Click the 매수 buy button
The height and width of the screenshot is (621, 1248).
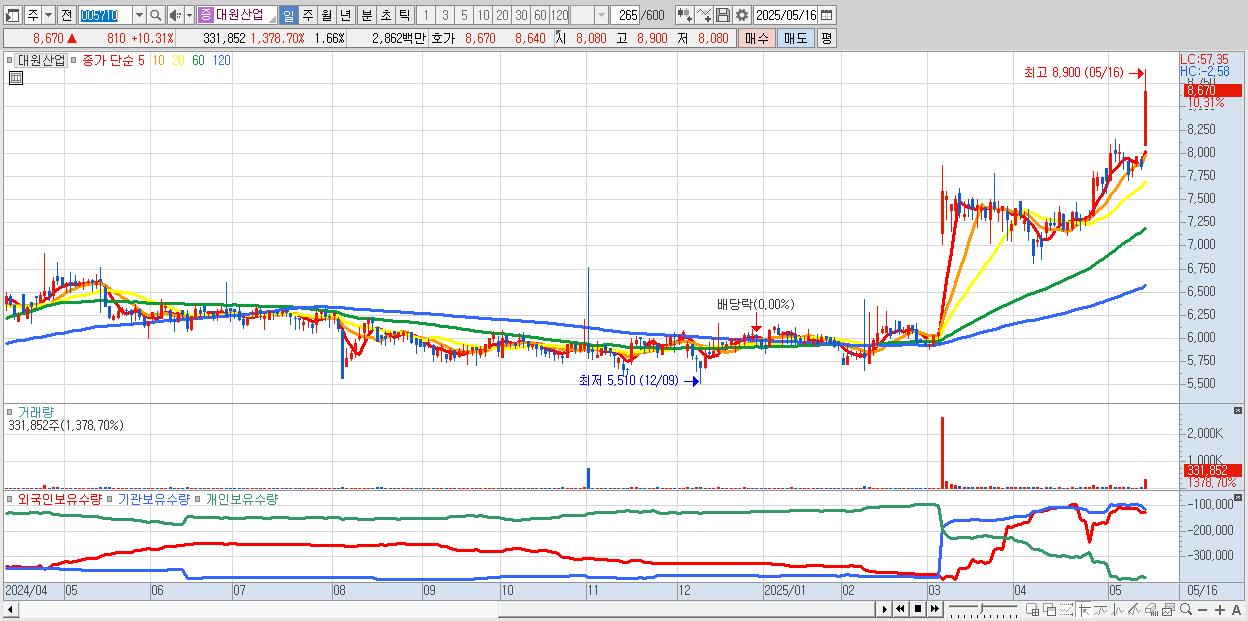click(x=756, y=38)
